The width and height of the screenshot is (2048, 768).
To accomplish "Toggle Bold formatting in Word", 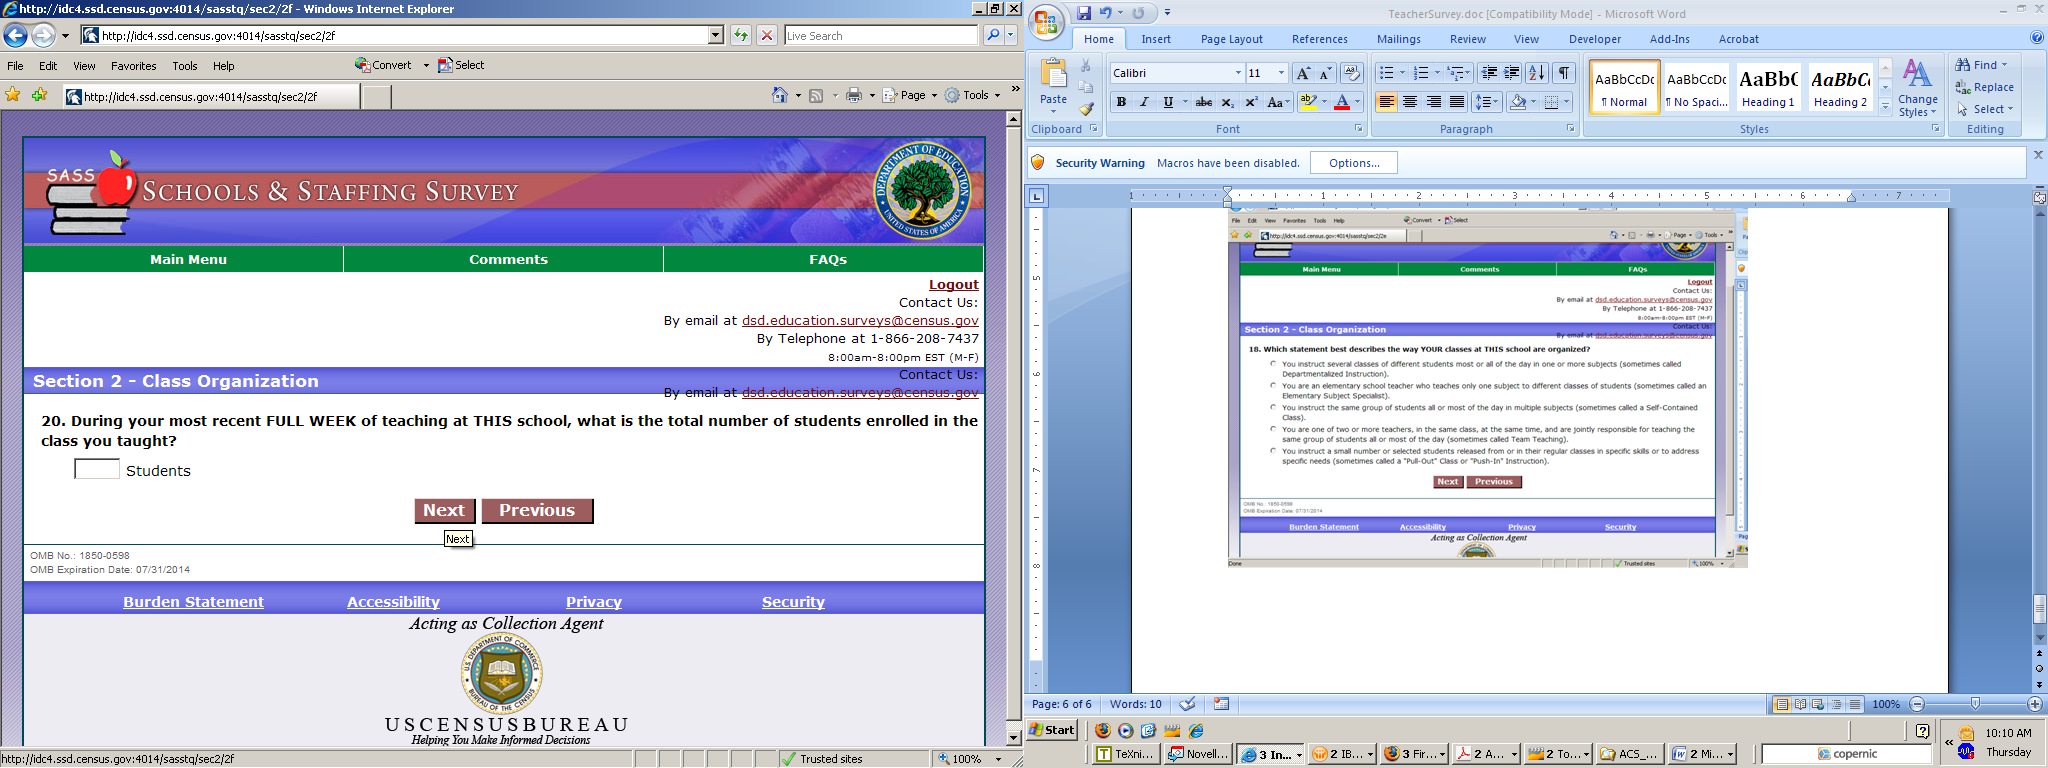I will pos(1121,102).
